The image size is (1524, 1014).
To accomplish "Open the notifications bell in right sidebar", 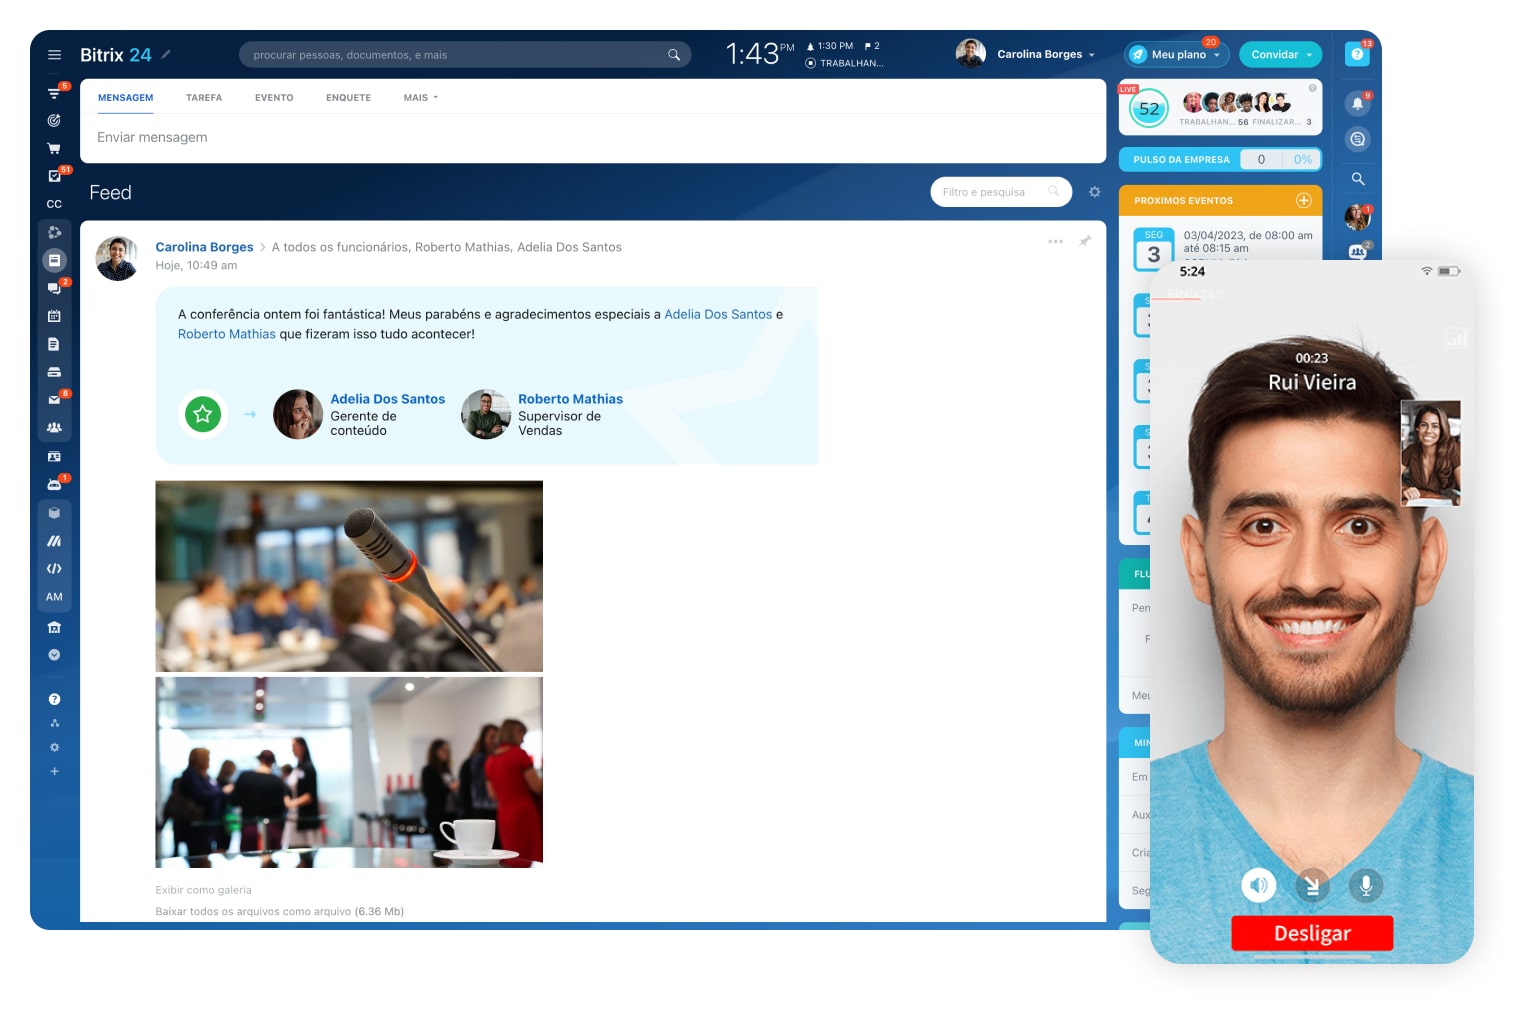I will click(x=1357, y=103).
